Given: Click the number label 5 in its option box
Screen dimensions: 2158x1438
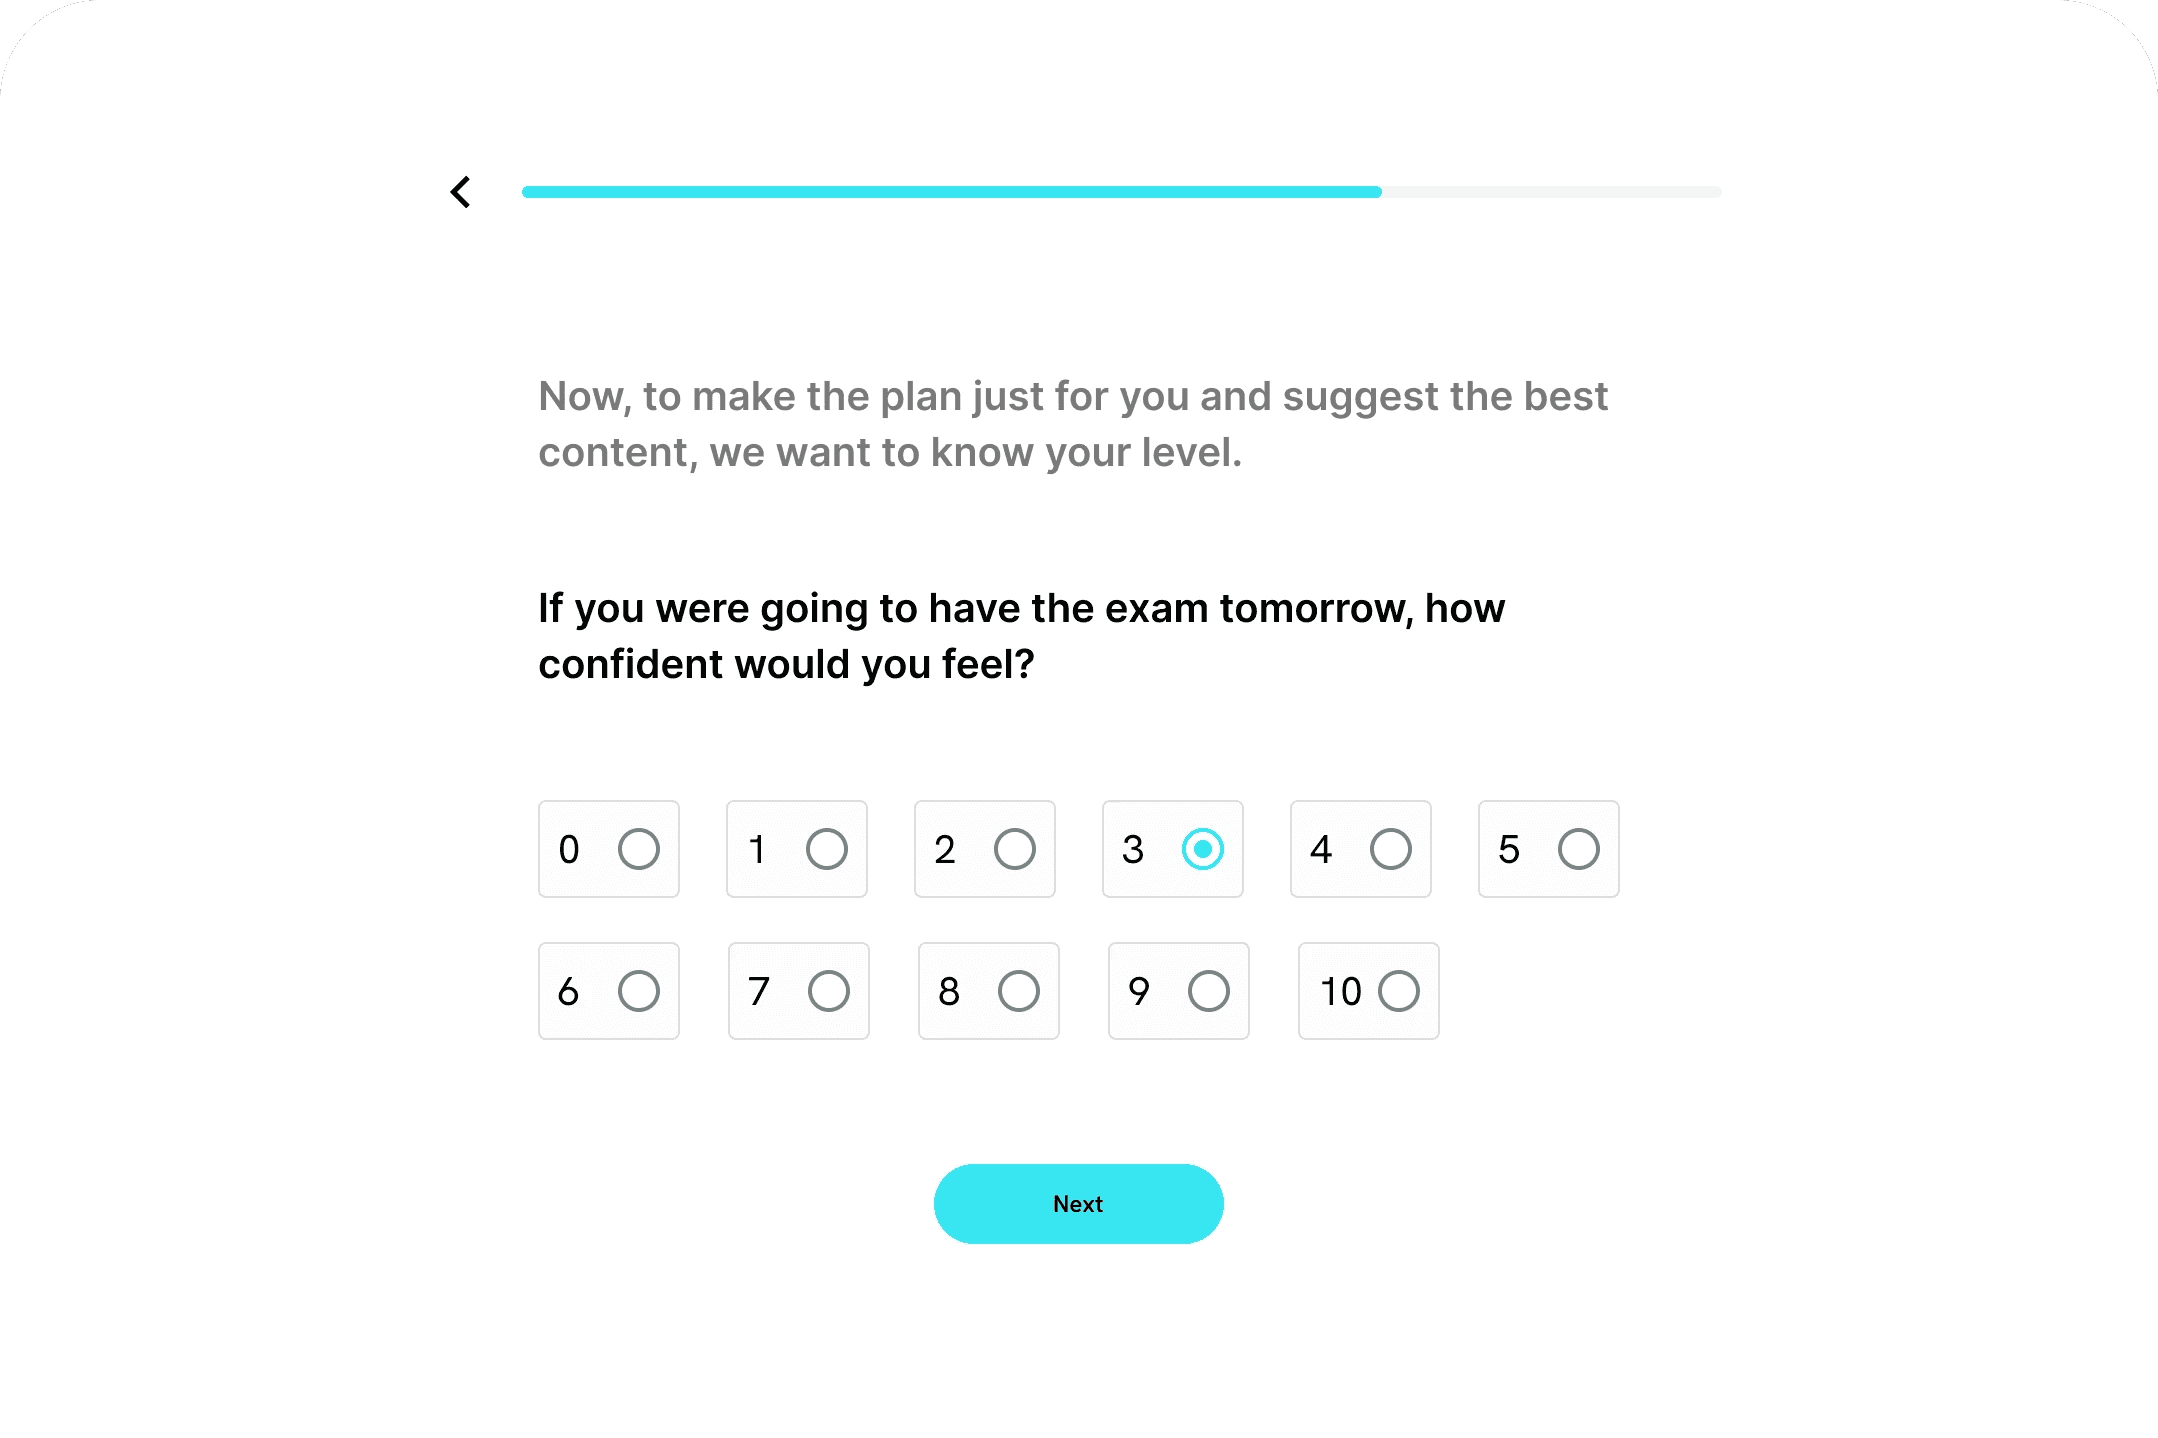Looking at the screenshot, I should [x=1508, y=849].
